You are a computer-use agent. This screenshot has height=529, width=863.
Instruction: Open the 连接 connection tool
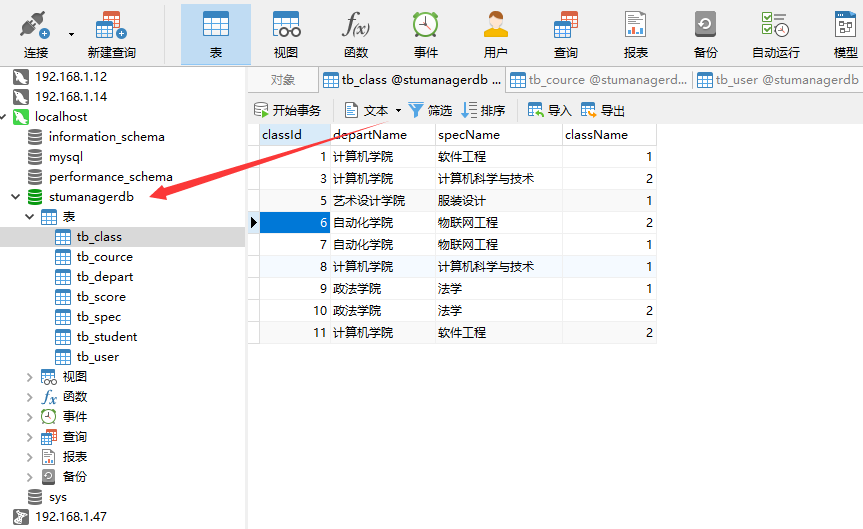coord(36,35)
